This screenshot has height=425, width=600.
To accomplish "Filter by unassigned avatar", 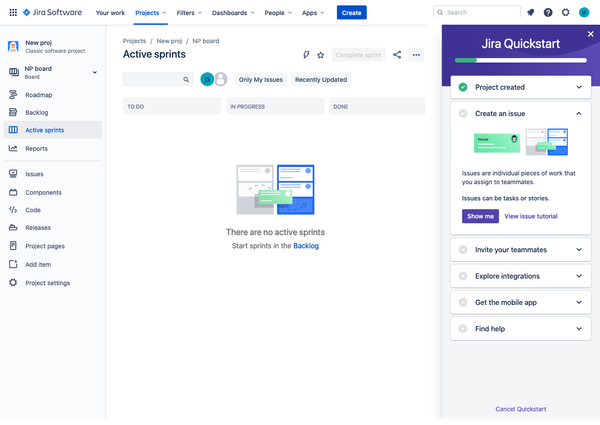I will 221,79.
